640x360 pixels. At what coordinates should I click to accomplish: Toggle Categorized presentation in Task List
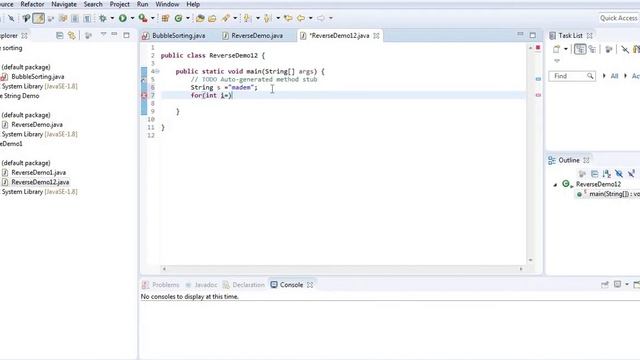click(580, 49)
